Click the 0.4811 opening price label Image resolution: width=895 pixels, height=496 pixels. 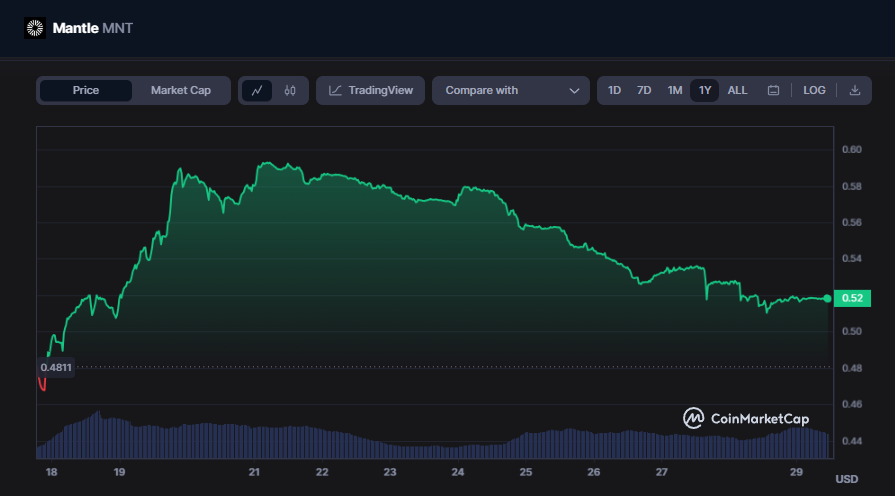tap(56, 368)
